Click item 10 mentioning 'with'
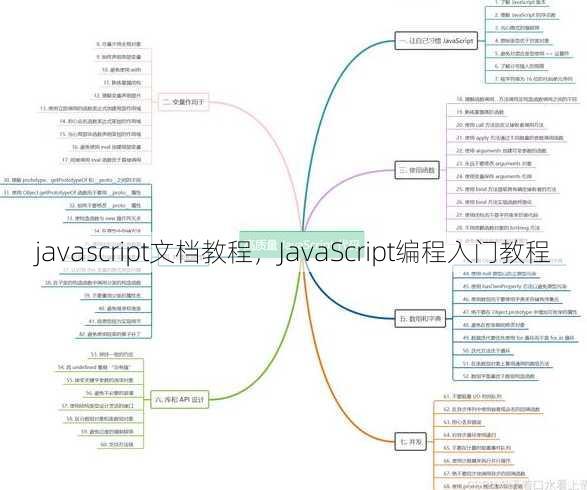Screen dimensions: 587x490 click(x=122, y=70)
